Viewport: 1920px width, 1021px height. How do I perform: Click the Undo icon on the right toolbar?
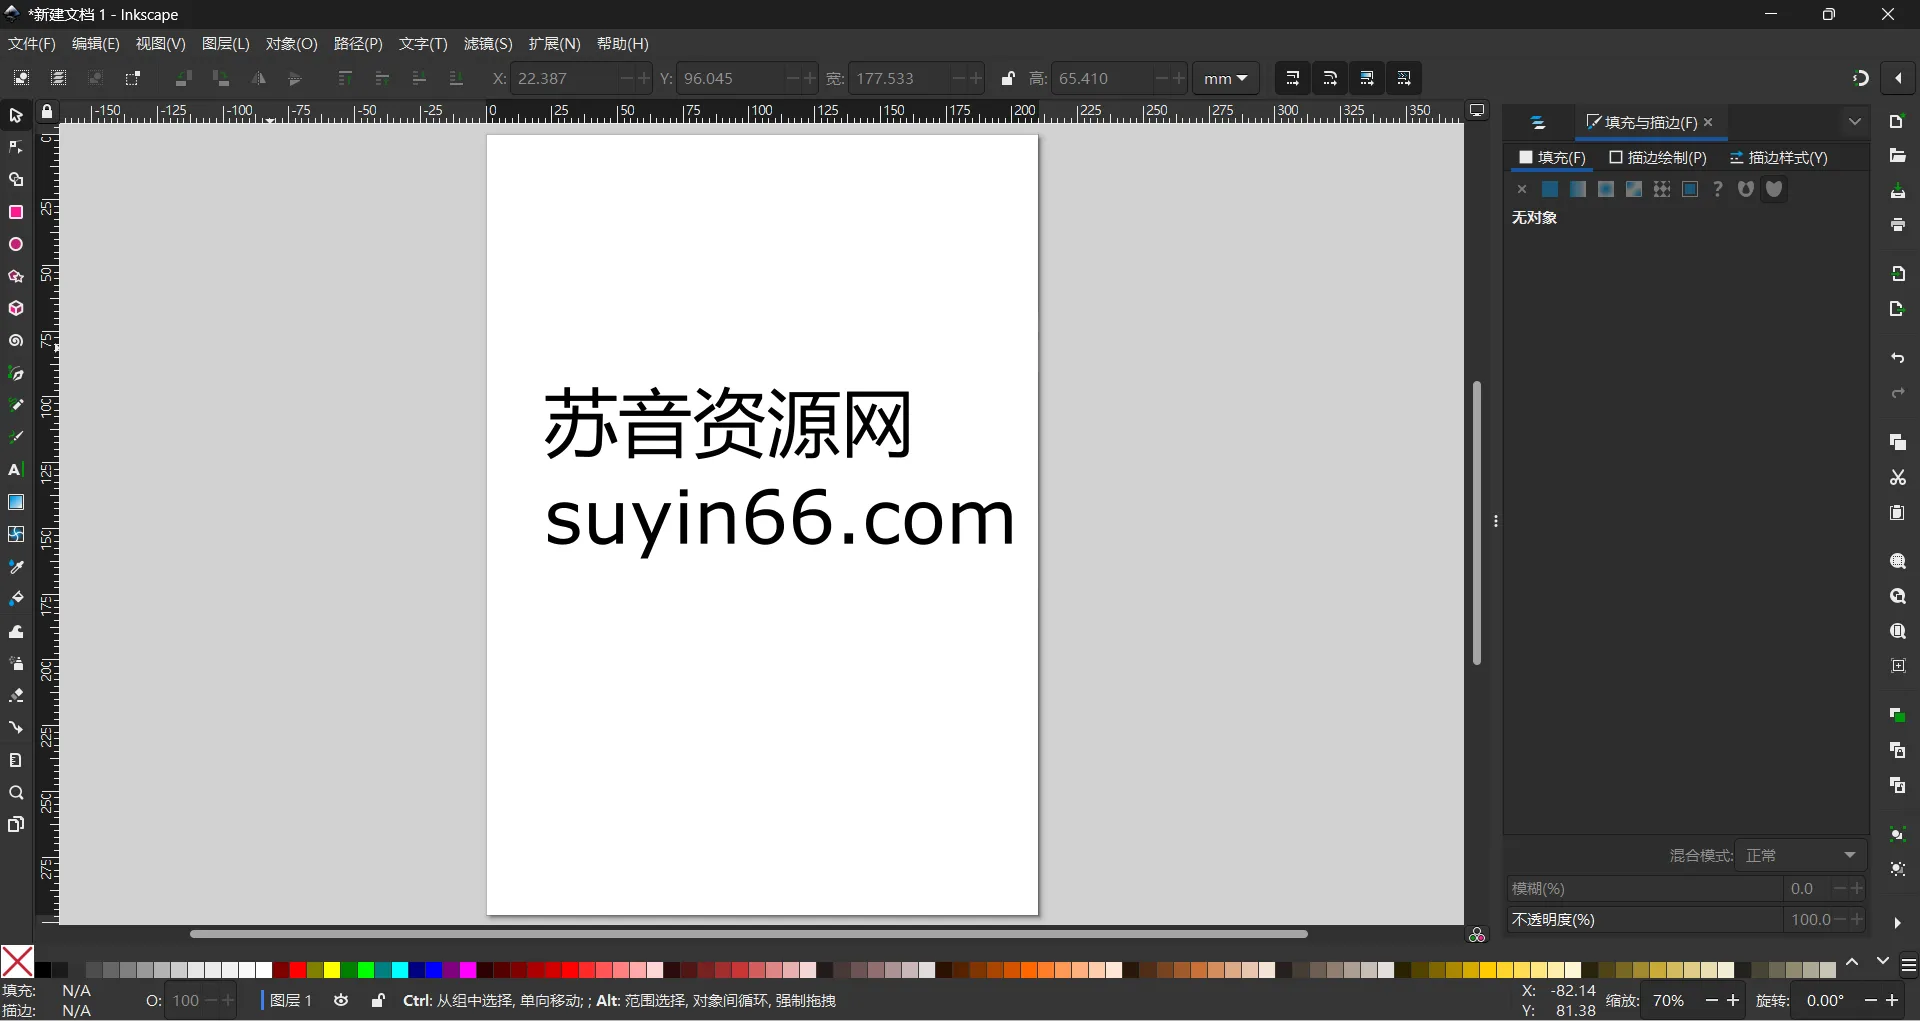pyautogui.click(x=1898, y=358)
